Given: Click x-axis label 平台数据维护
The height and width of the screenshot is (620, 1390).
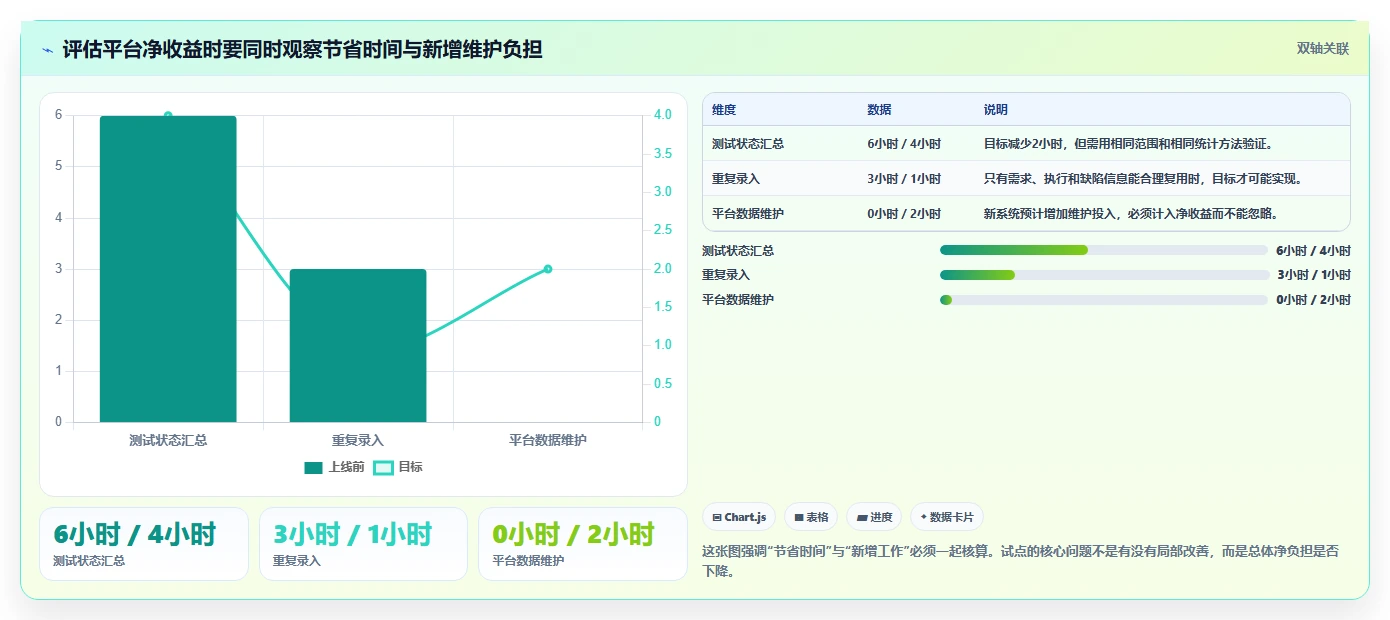Looking at the screenshot, I should pos(548,440).
